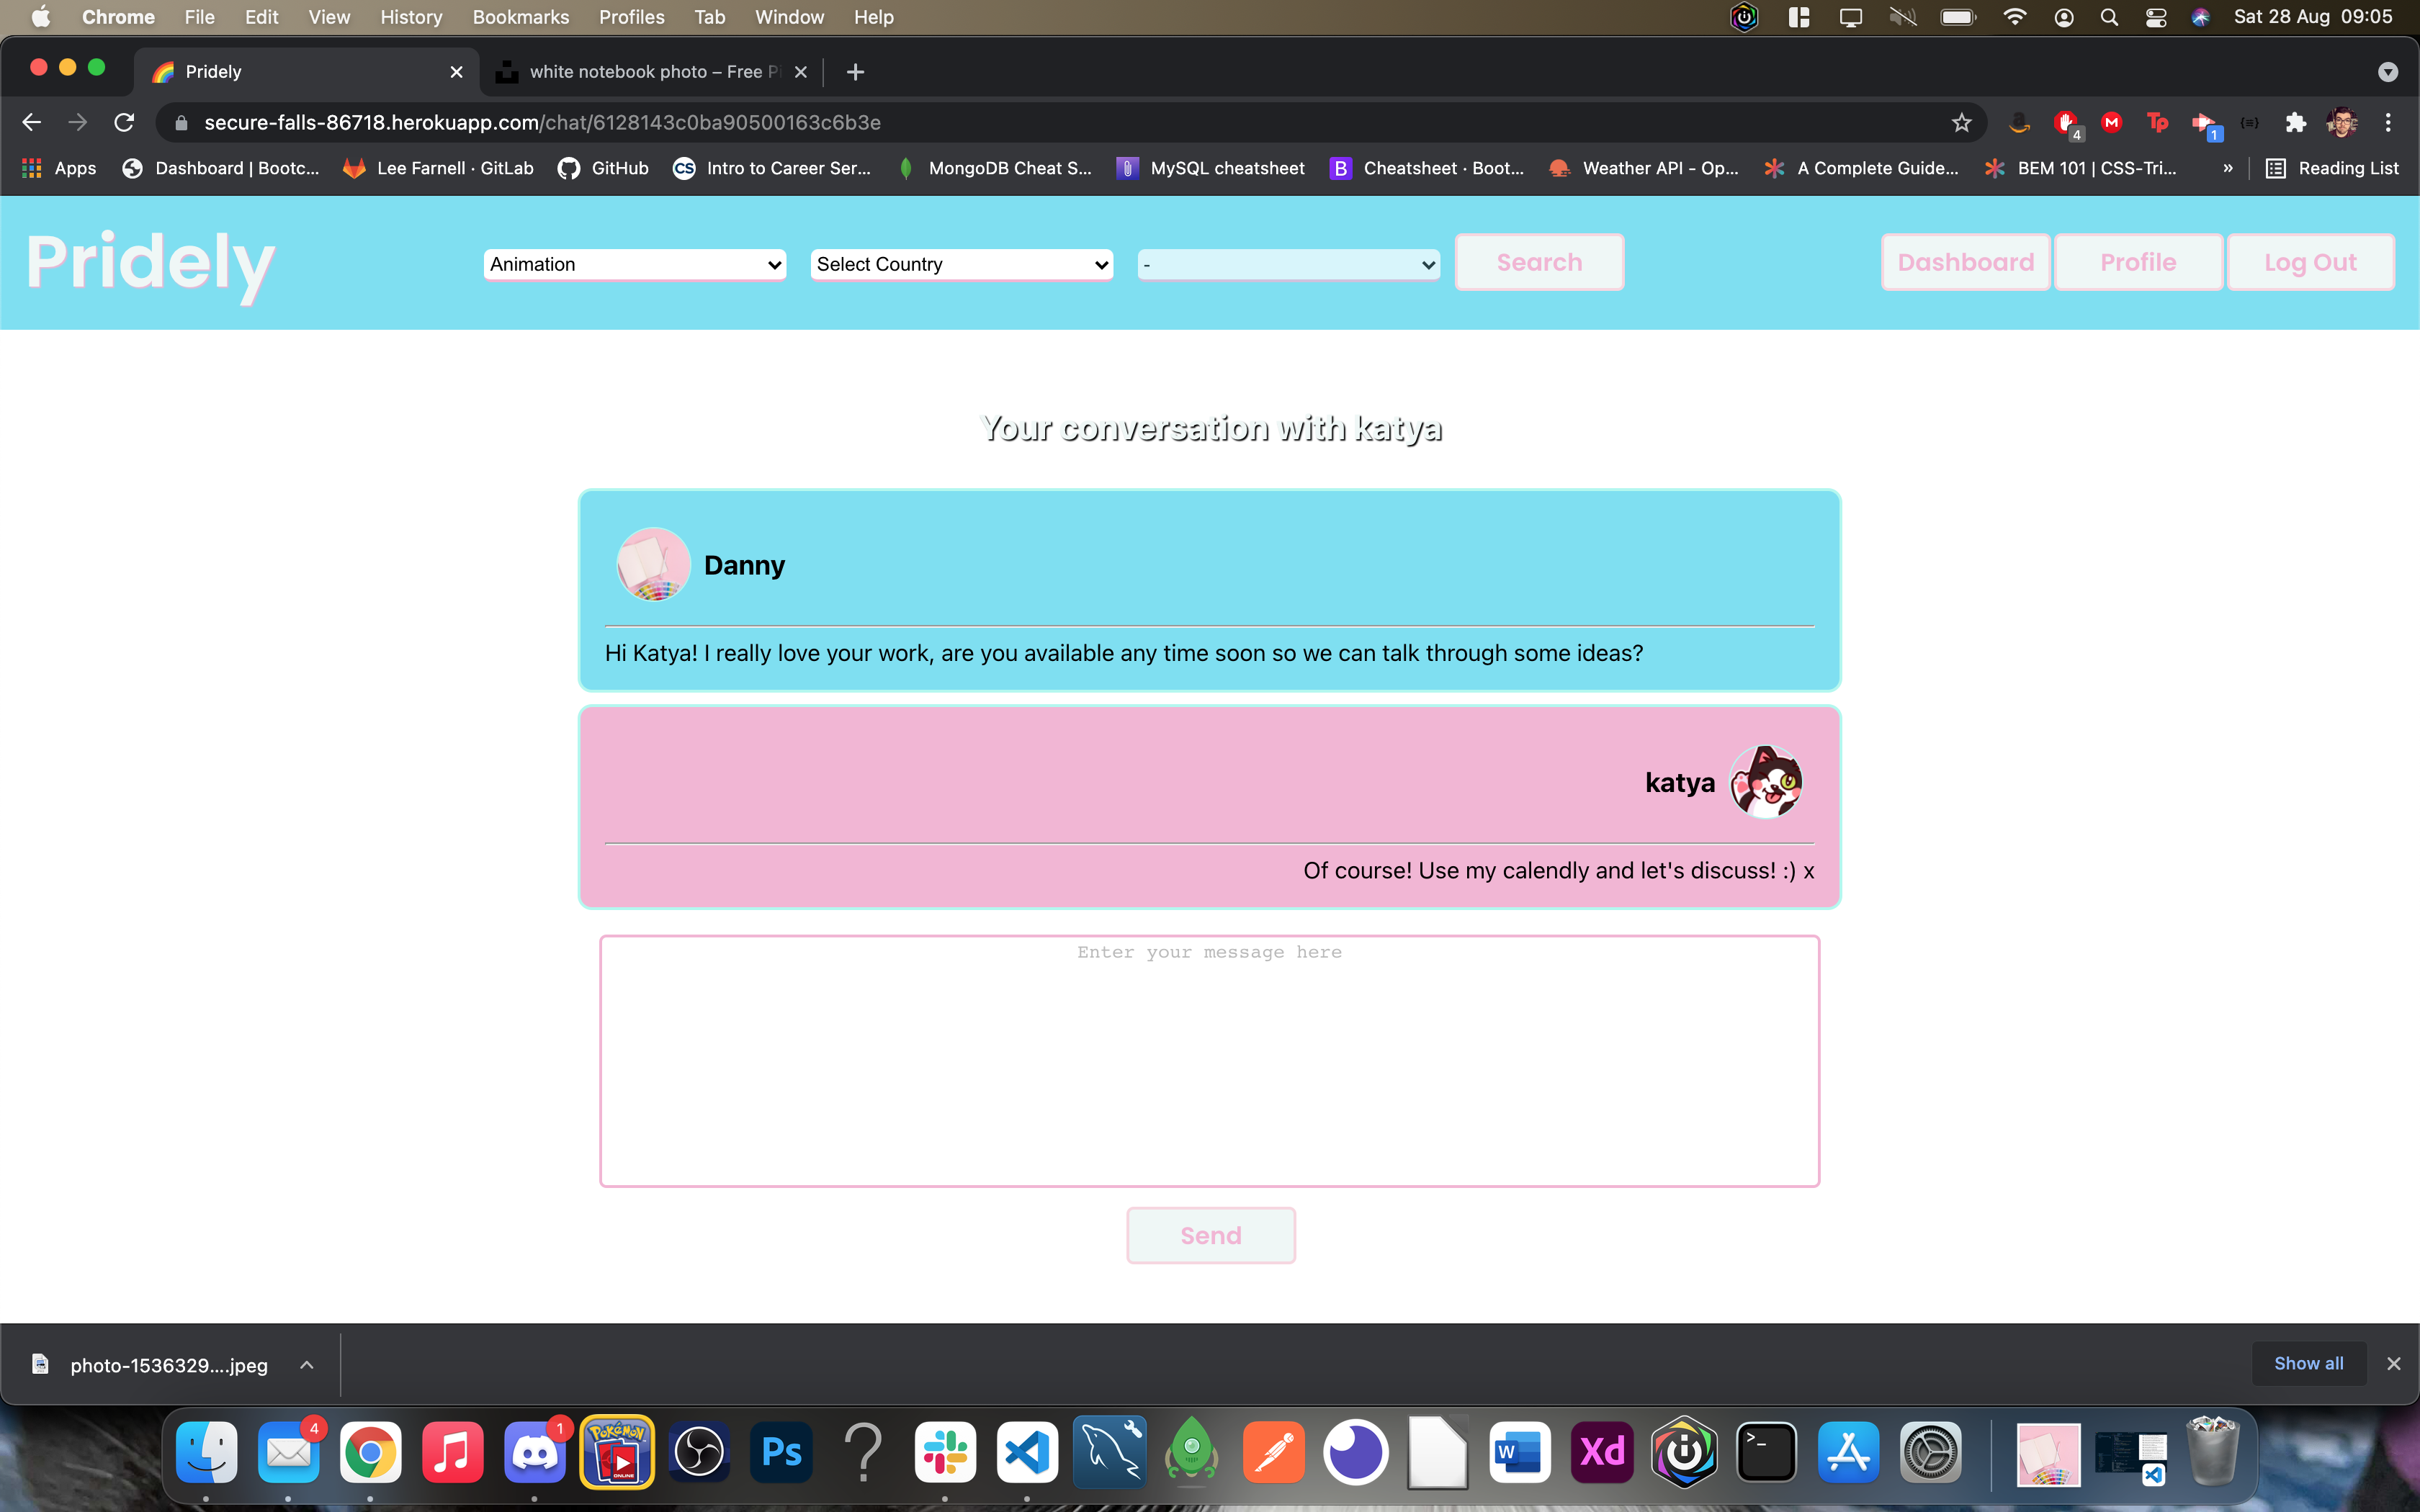Click the Dashboard button
2420x1512 pixels.
click(1965, 262)
